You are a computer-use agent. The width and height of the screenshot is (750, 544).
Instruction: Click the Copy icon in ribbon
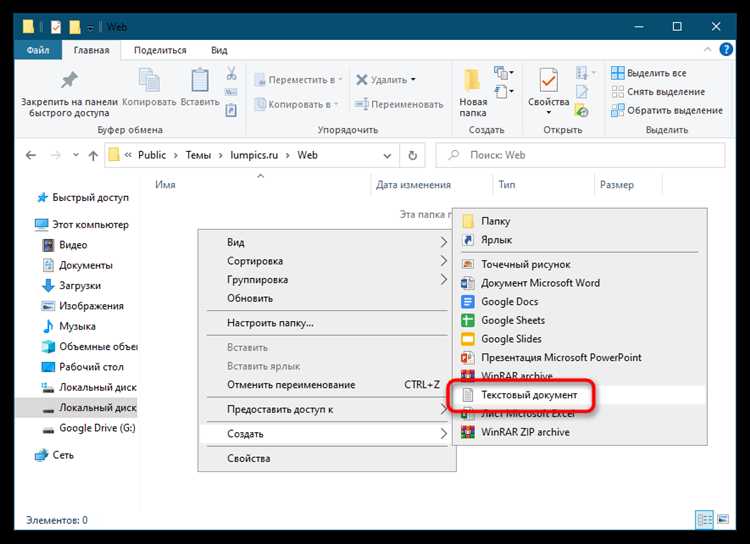point(149,80)
